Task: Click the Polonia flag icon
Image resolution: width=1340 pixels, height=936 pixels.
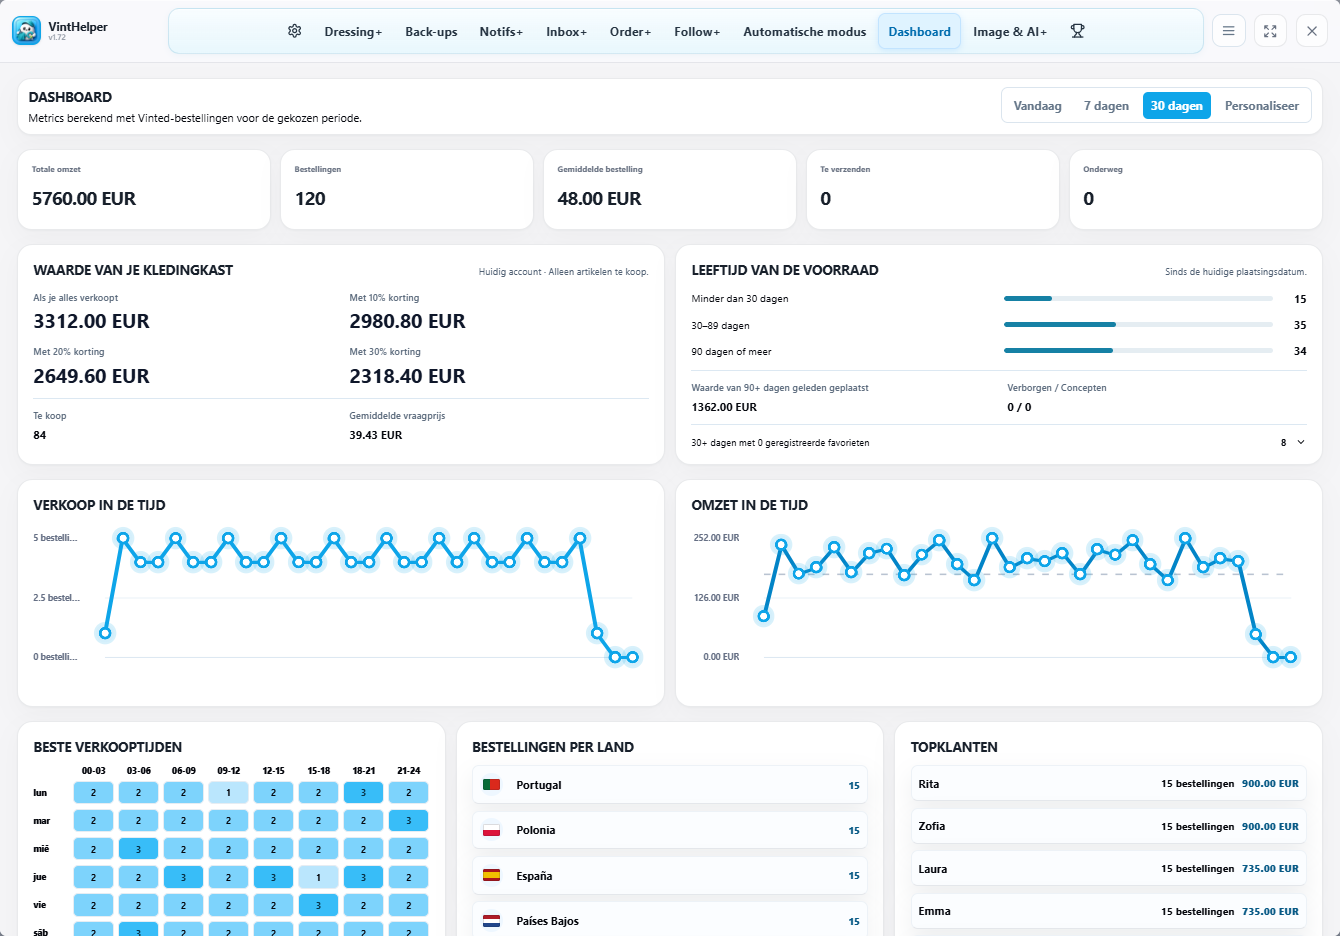Action: click(491, 830)
